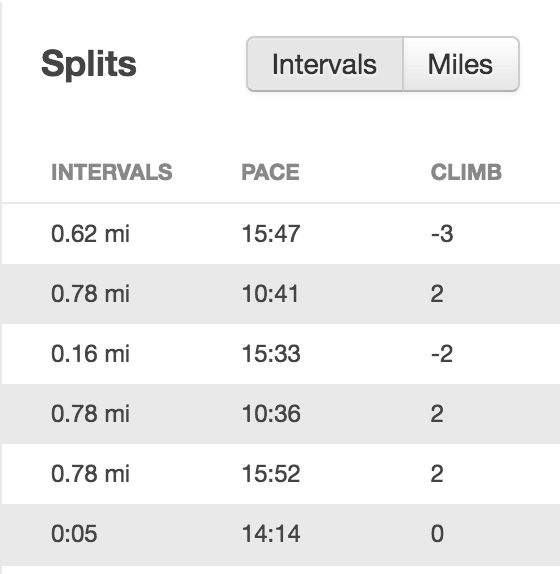Image resolution: width=560 pixels, height=574 pixels.
Task: Select the 0.62 mi interval row
Action: click(x=281, y=234)
